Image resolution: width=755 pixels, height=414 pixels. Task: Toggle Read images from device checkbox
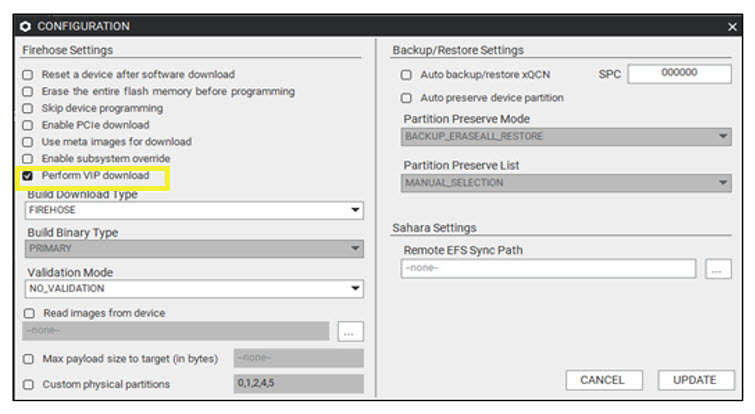(x=29, y=313)
